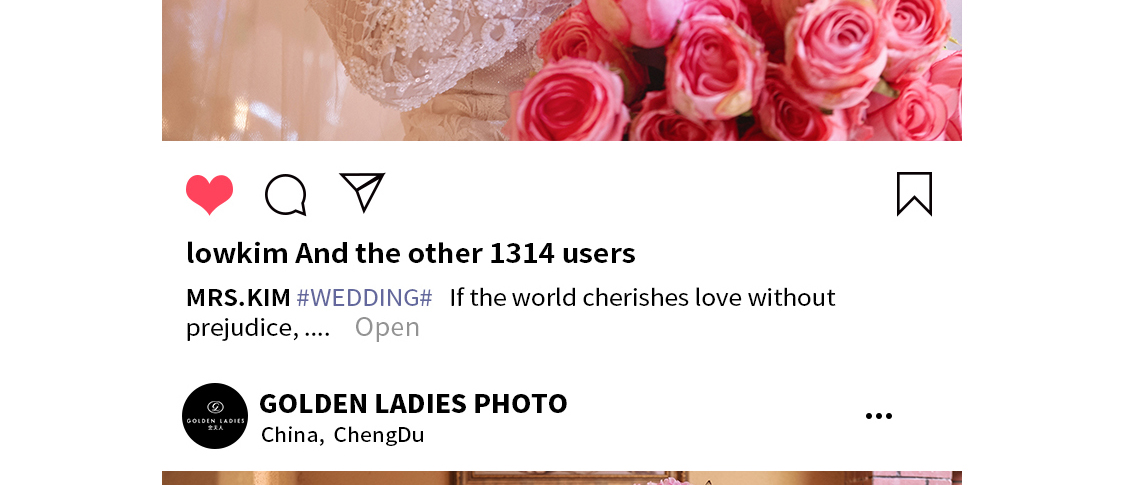Open lowkim's profile from the likes line
Screen dimensions: 1125x485
coord(237,253)
